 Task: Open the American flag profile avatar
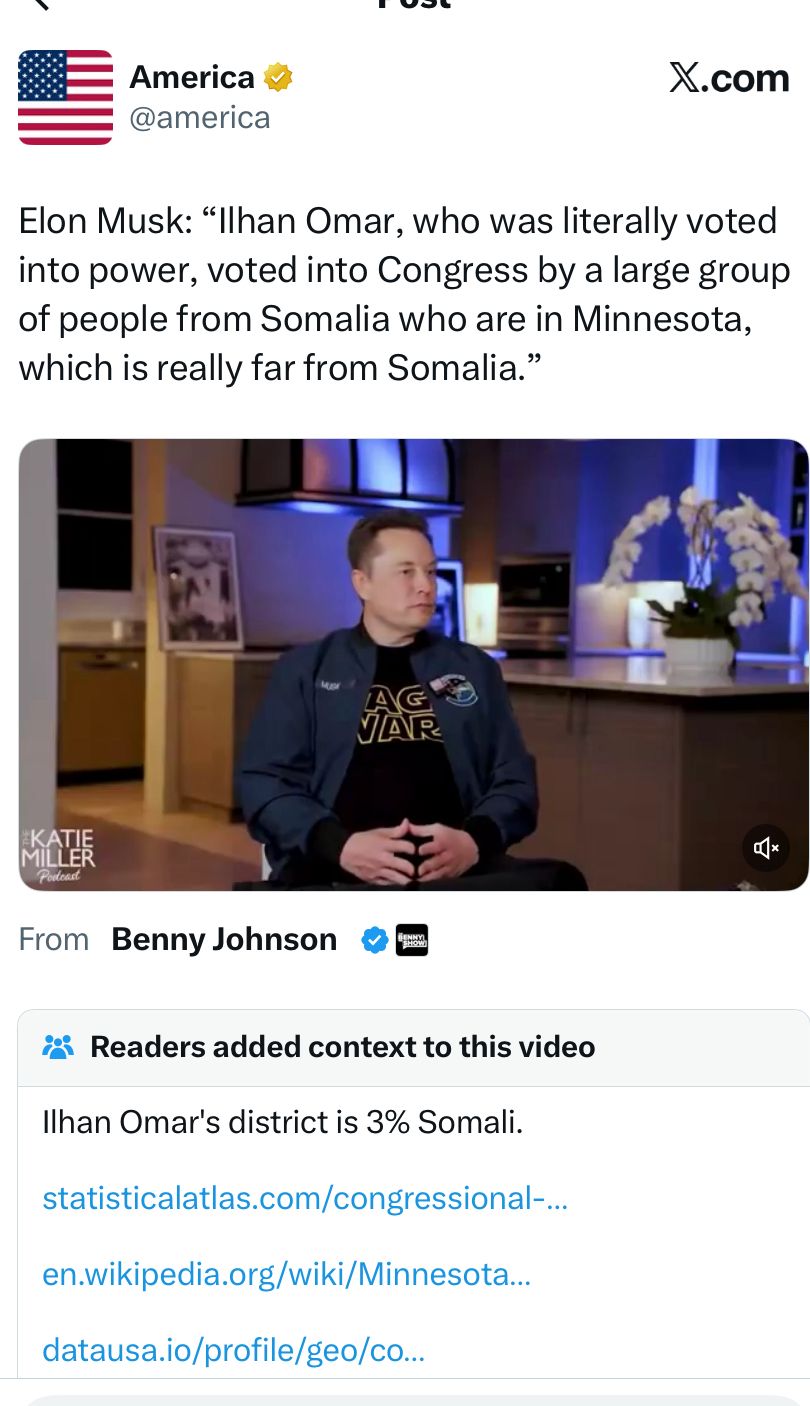tap(66, 97)
